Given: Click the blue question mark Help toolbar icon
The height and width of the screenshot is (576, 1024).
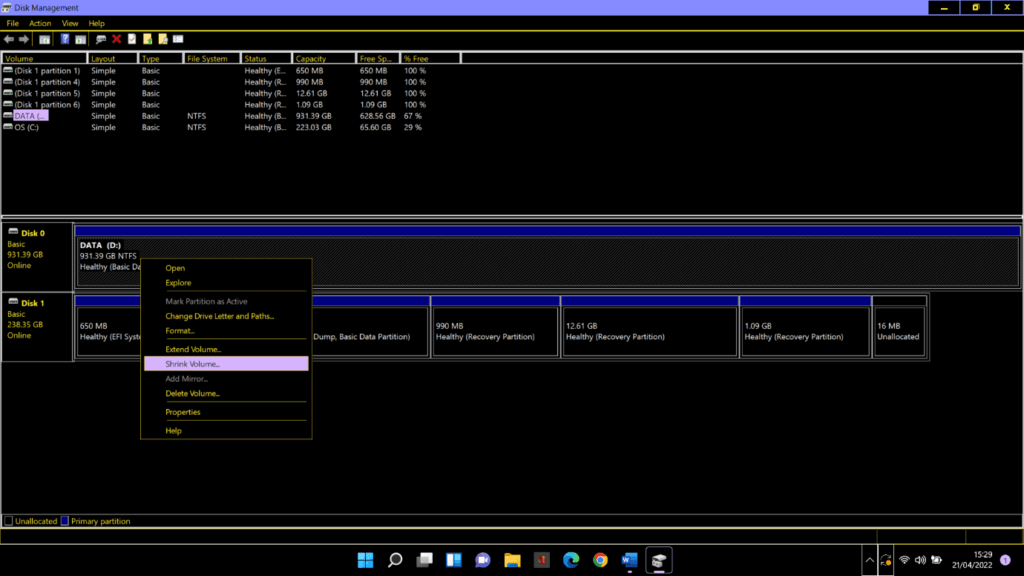Looking at the screenshot, I should [65, 39].
